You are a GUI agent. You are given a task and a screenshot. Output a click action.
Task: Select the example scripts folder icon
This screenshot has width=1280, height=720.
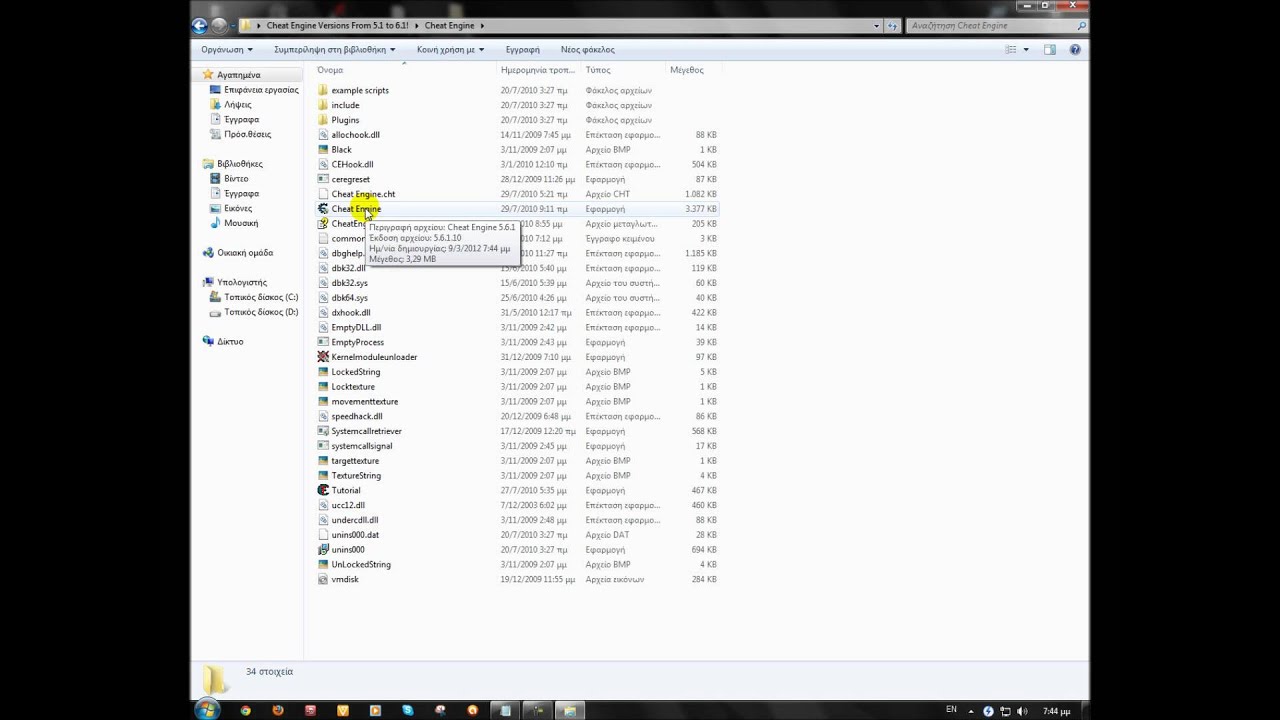pos(323,90)
